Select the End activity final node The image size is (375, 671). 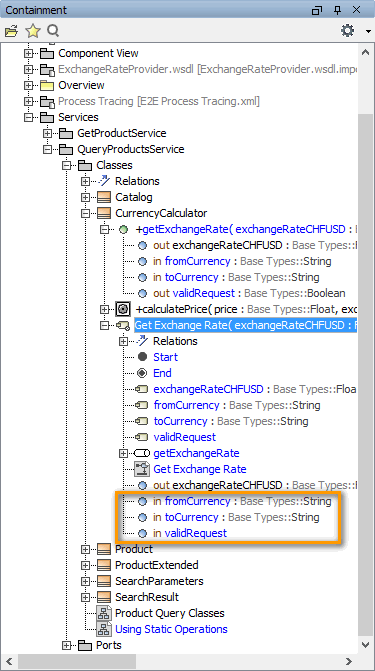click(x=162, y=373)
